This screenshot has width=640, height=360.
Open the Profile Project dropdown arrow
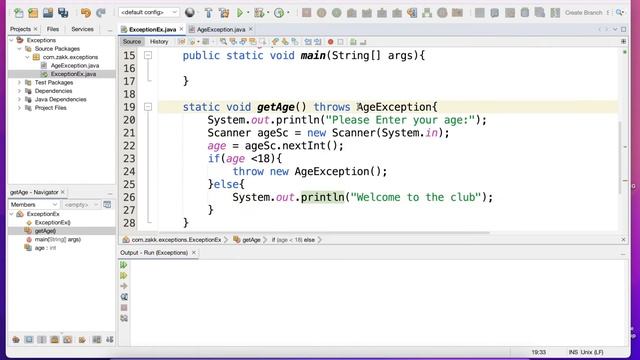click(288, 13)
